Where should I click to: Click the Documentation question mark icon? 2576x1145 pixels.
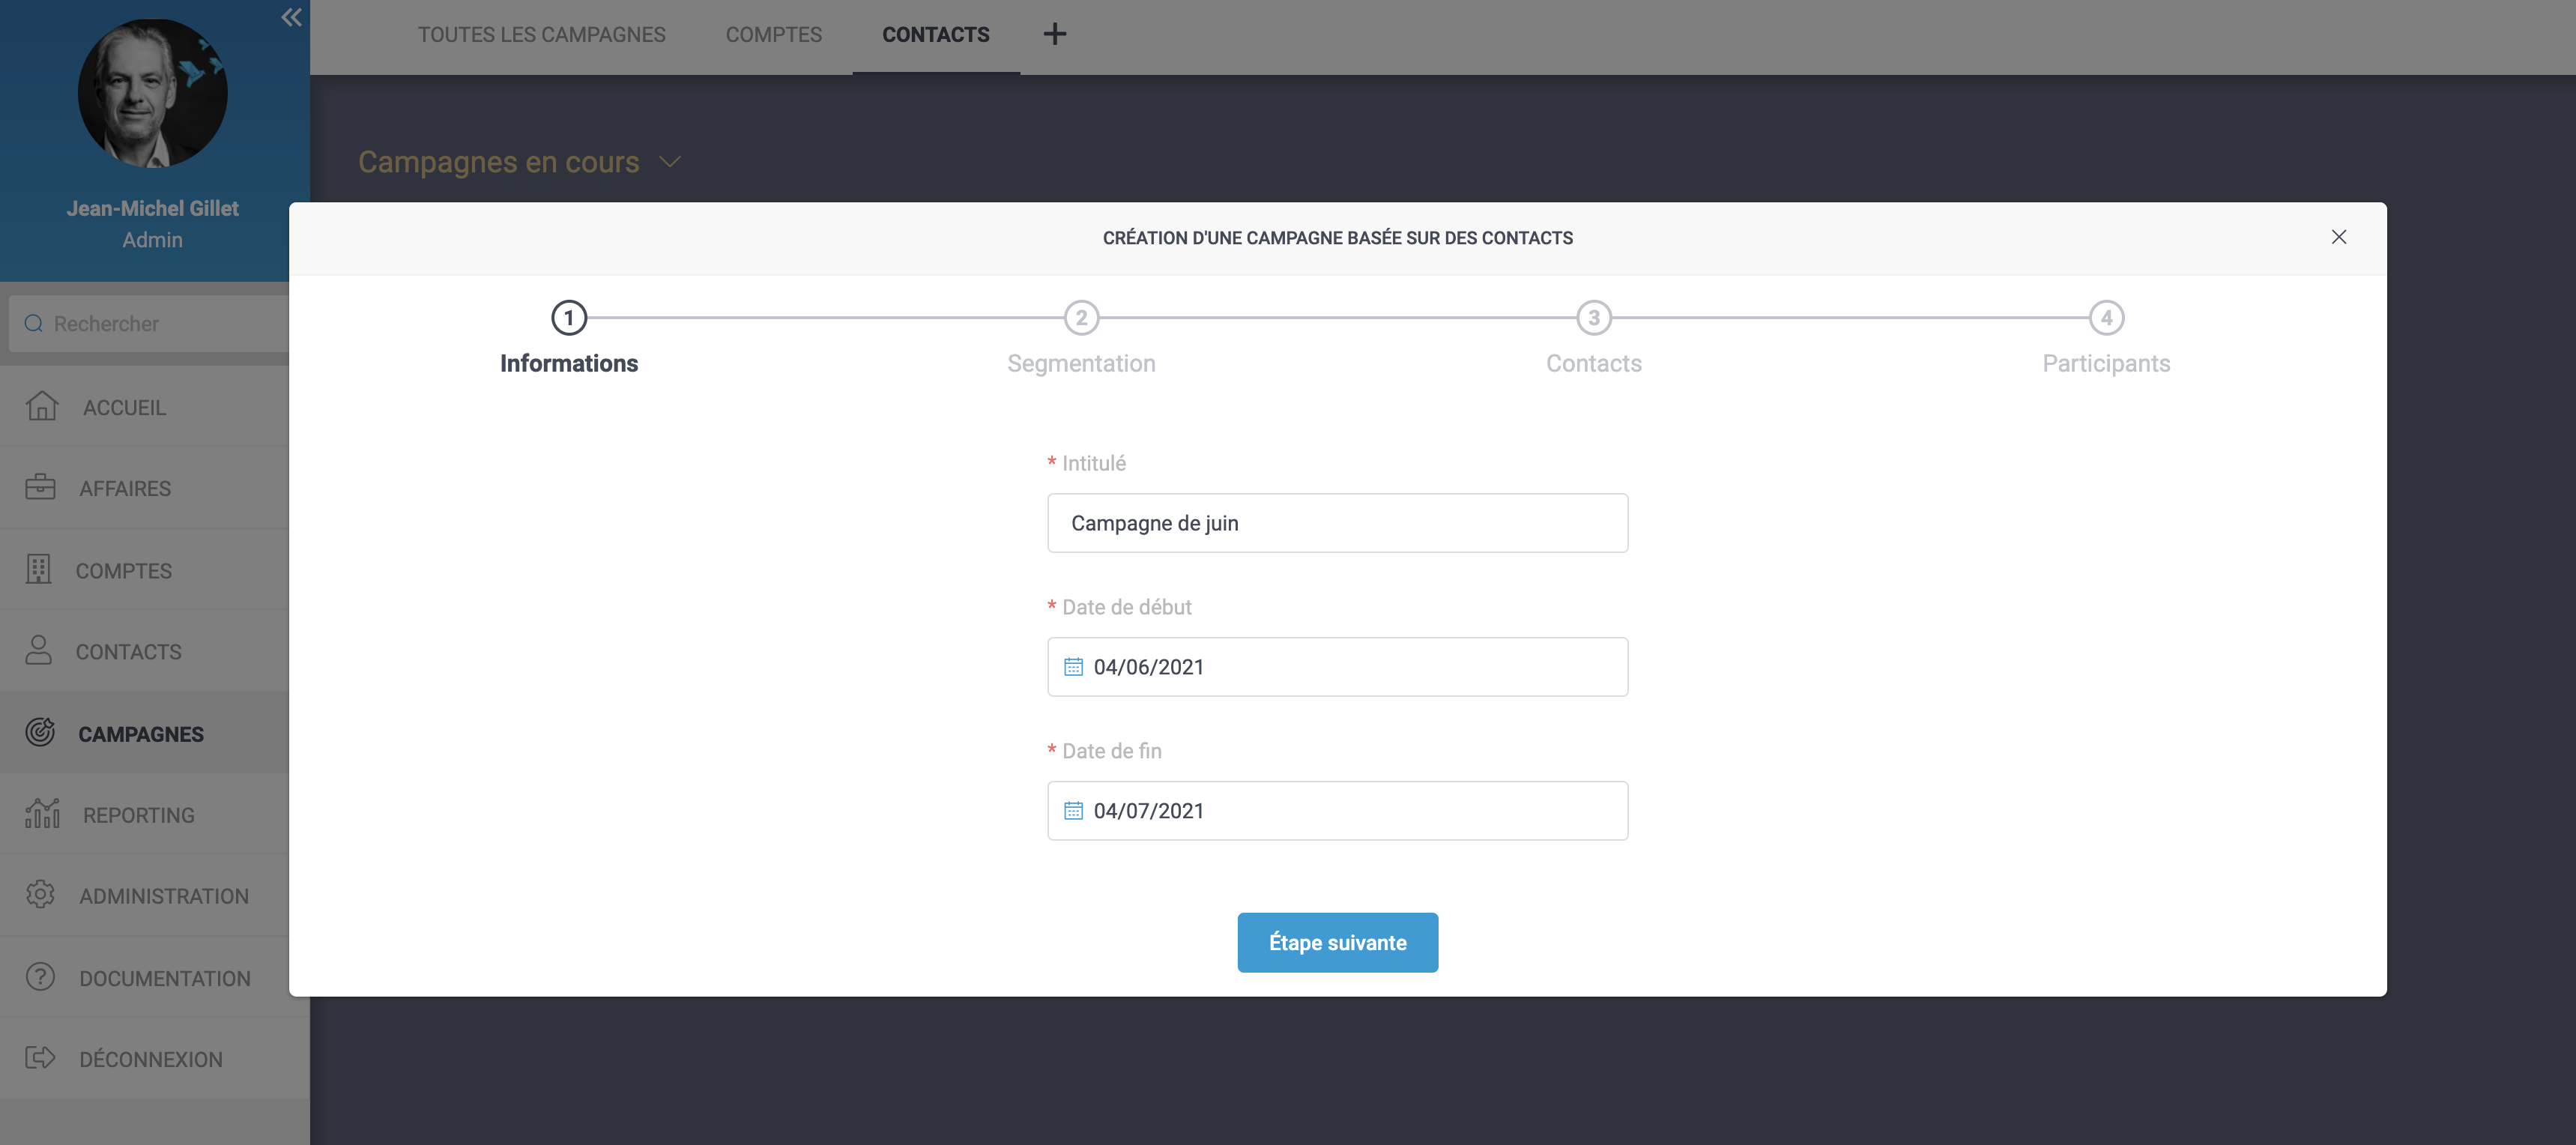point(40,976)
